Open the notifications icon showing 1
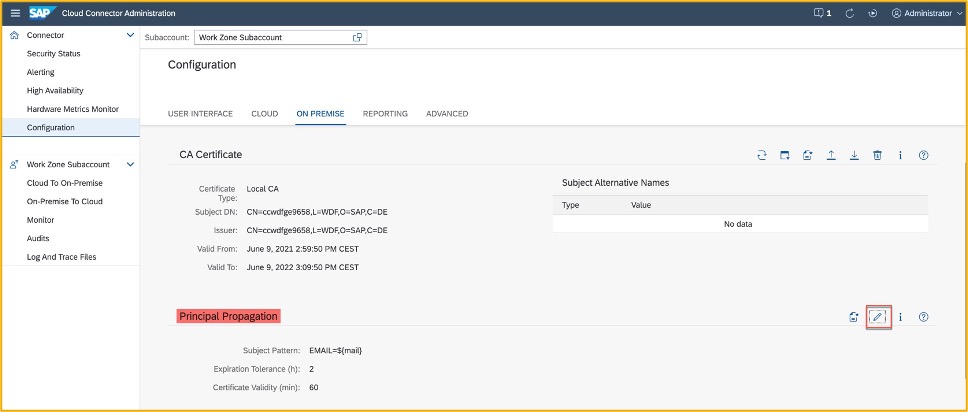 (822, 13)
